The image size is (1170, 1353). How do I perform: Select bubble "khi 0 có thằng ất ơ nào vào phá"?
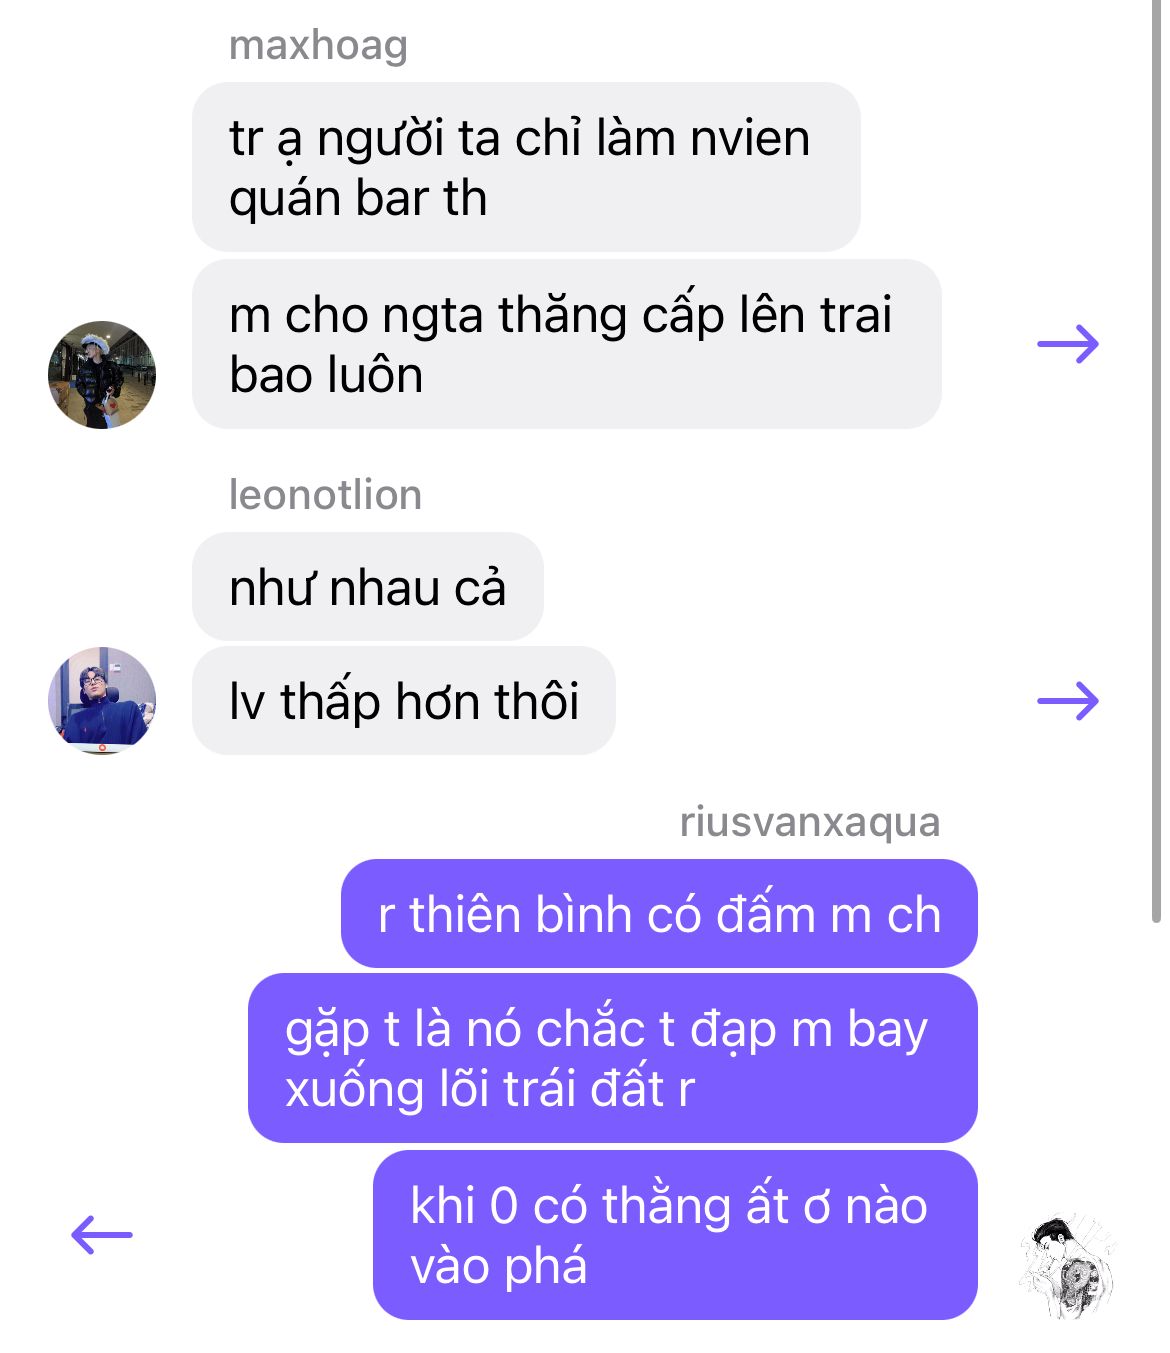(675, 1235)
